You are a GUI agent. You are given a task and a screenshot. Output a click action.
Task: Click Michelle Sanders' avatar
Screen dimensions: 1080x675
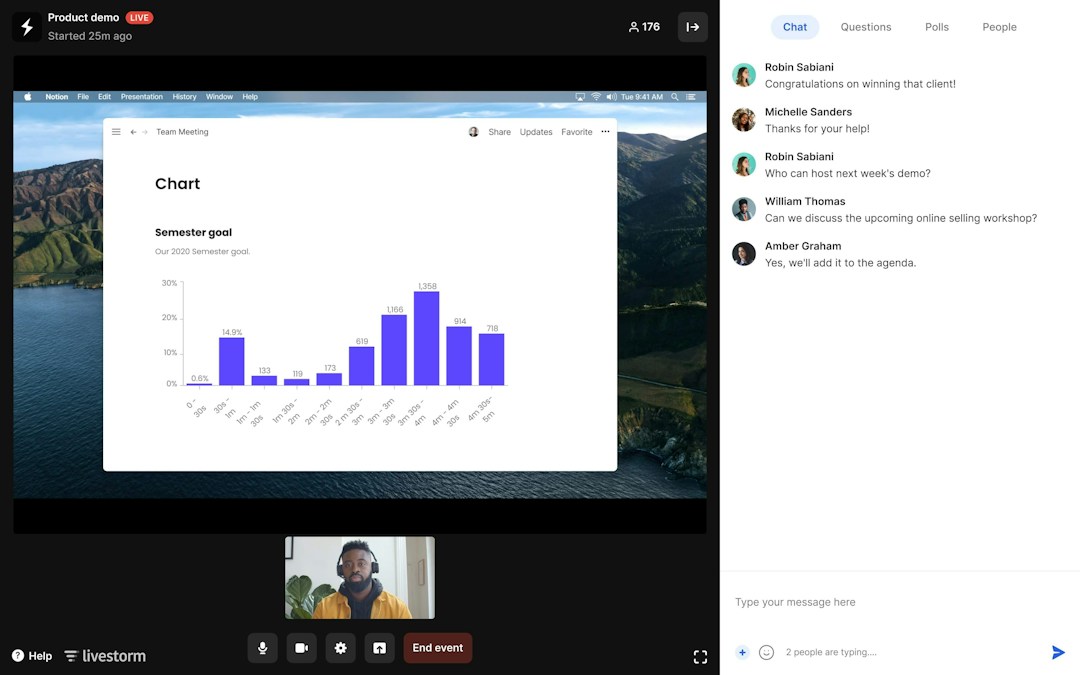pyautogui.click(x=744, y=120)
